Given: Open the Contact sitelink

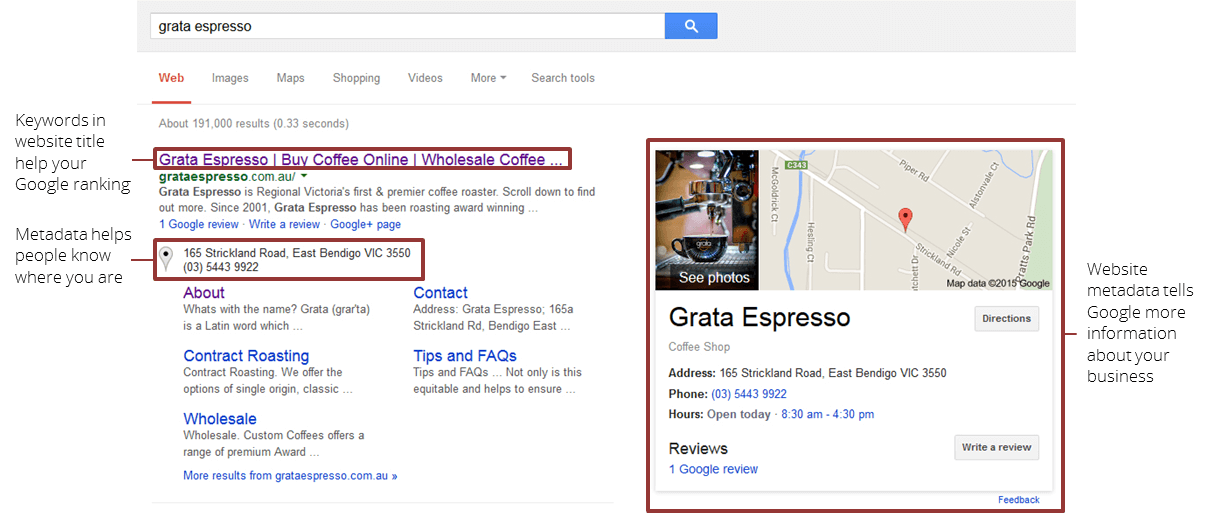Looking at the screenshot, I should tap(441, 293).
